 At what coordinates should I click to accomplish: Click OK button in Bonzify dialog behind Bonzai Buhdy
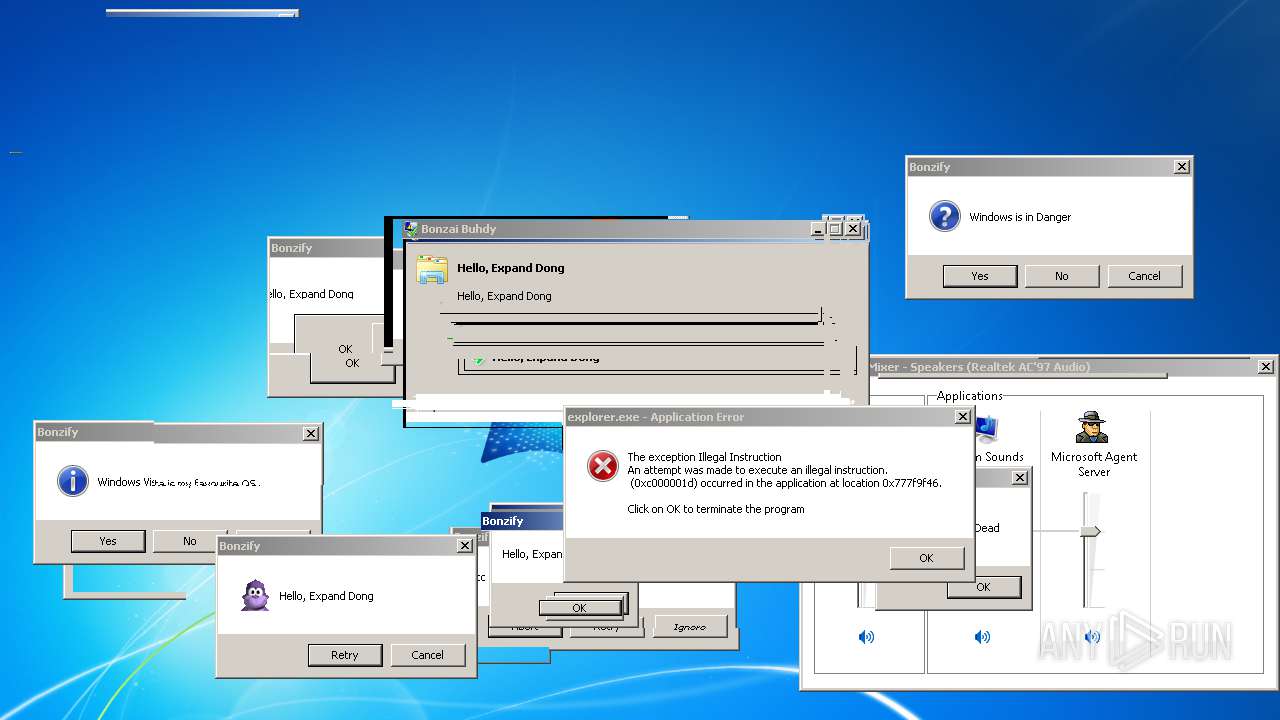(x=352, y=364)
